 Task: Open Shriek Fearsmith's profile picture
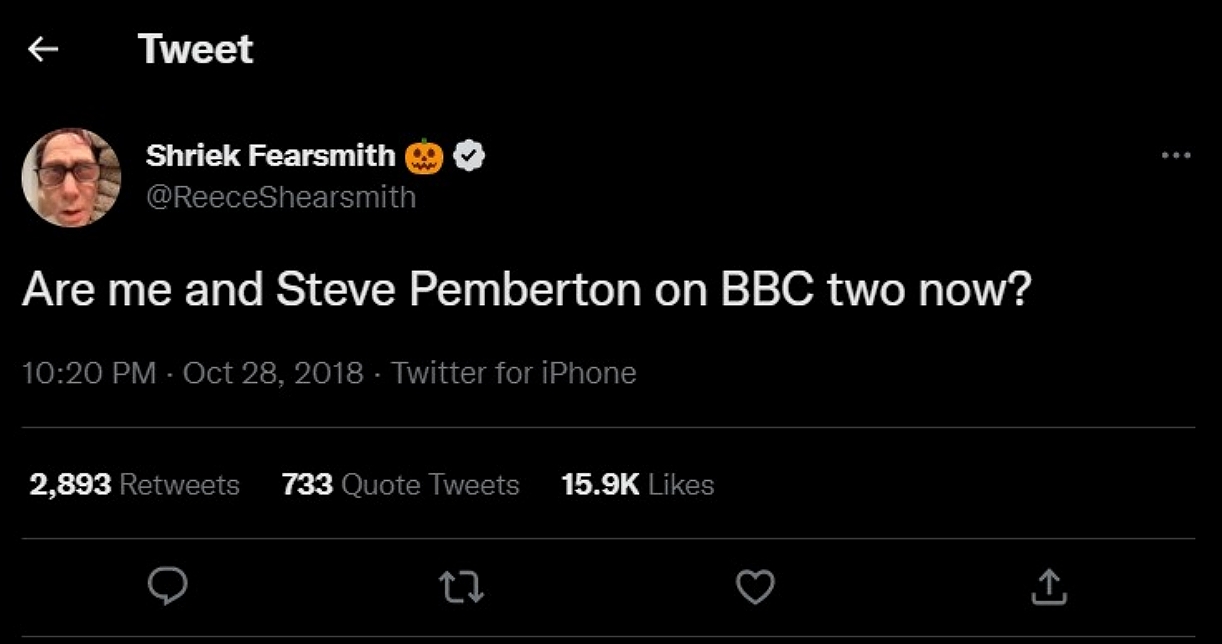point(71,177)
